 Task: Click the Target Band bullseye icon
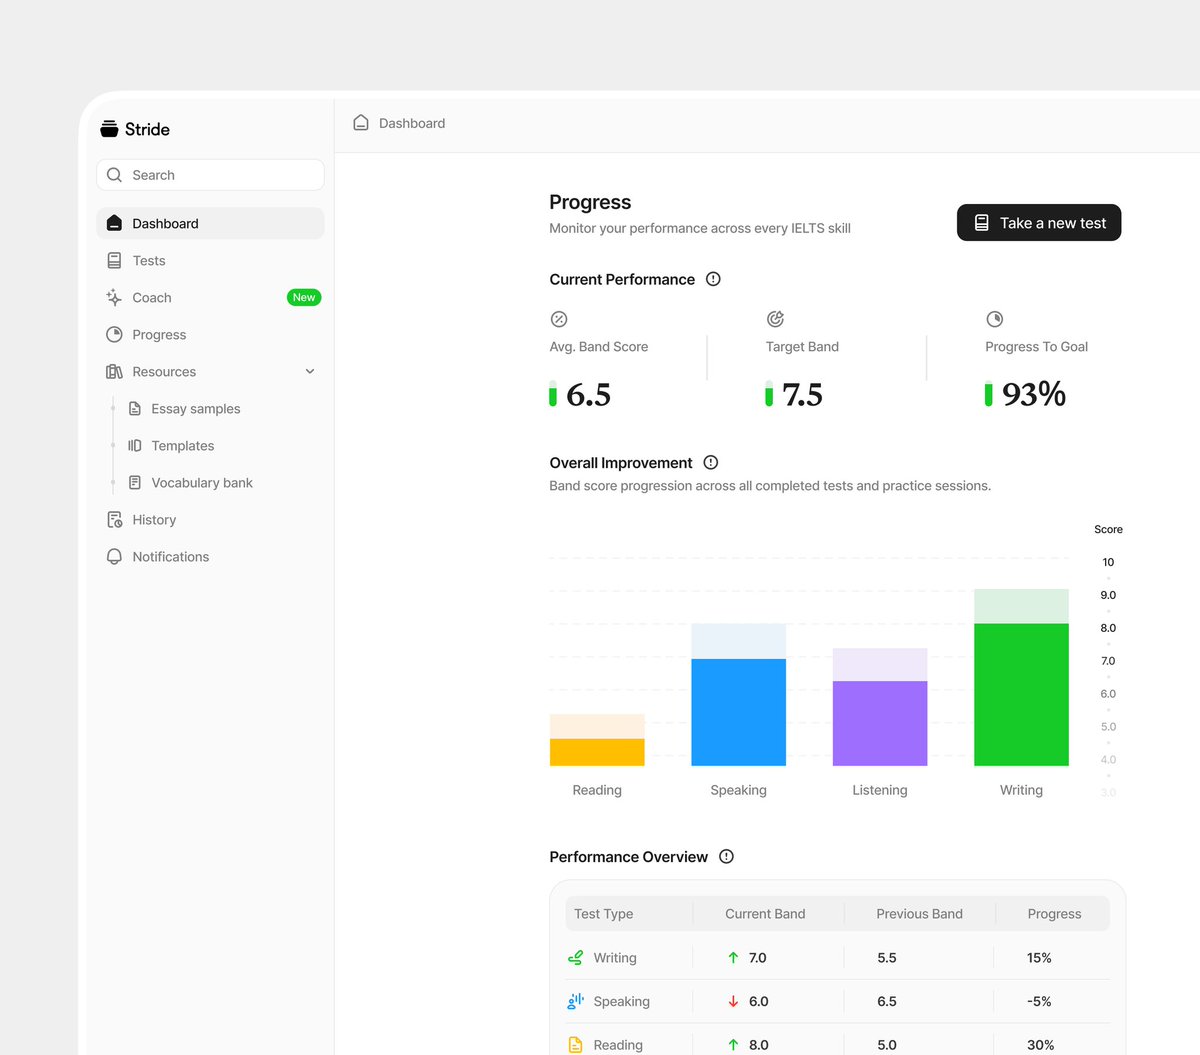click(775, 319)
